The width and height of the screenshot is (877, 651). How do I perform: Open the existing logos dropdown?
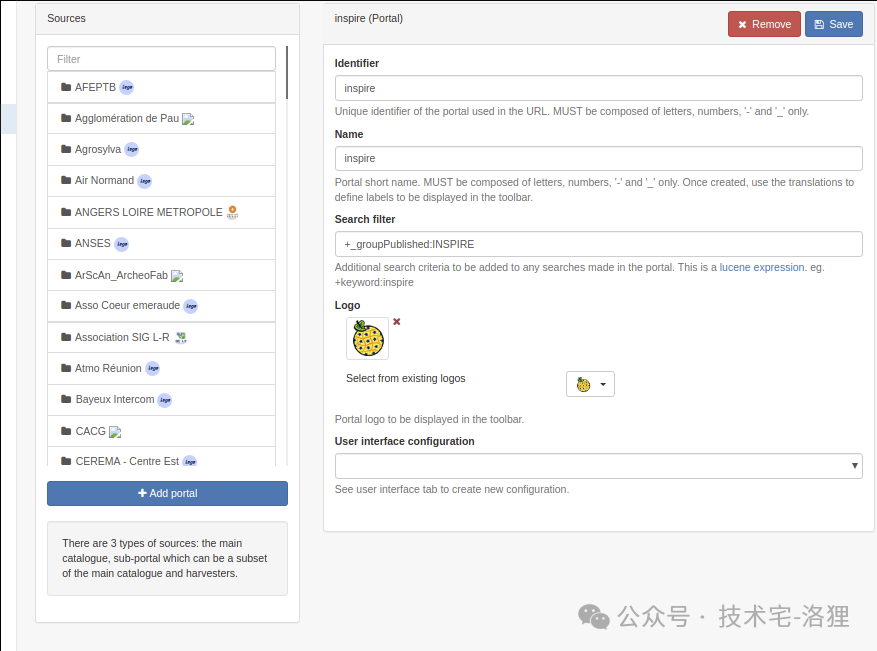click(590, 384)
